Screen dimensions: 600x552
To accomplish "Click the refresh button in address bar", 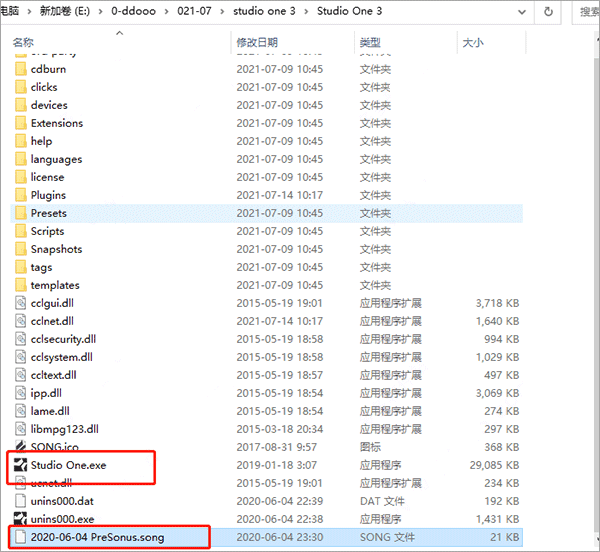I will [x=549, y=12].
